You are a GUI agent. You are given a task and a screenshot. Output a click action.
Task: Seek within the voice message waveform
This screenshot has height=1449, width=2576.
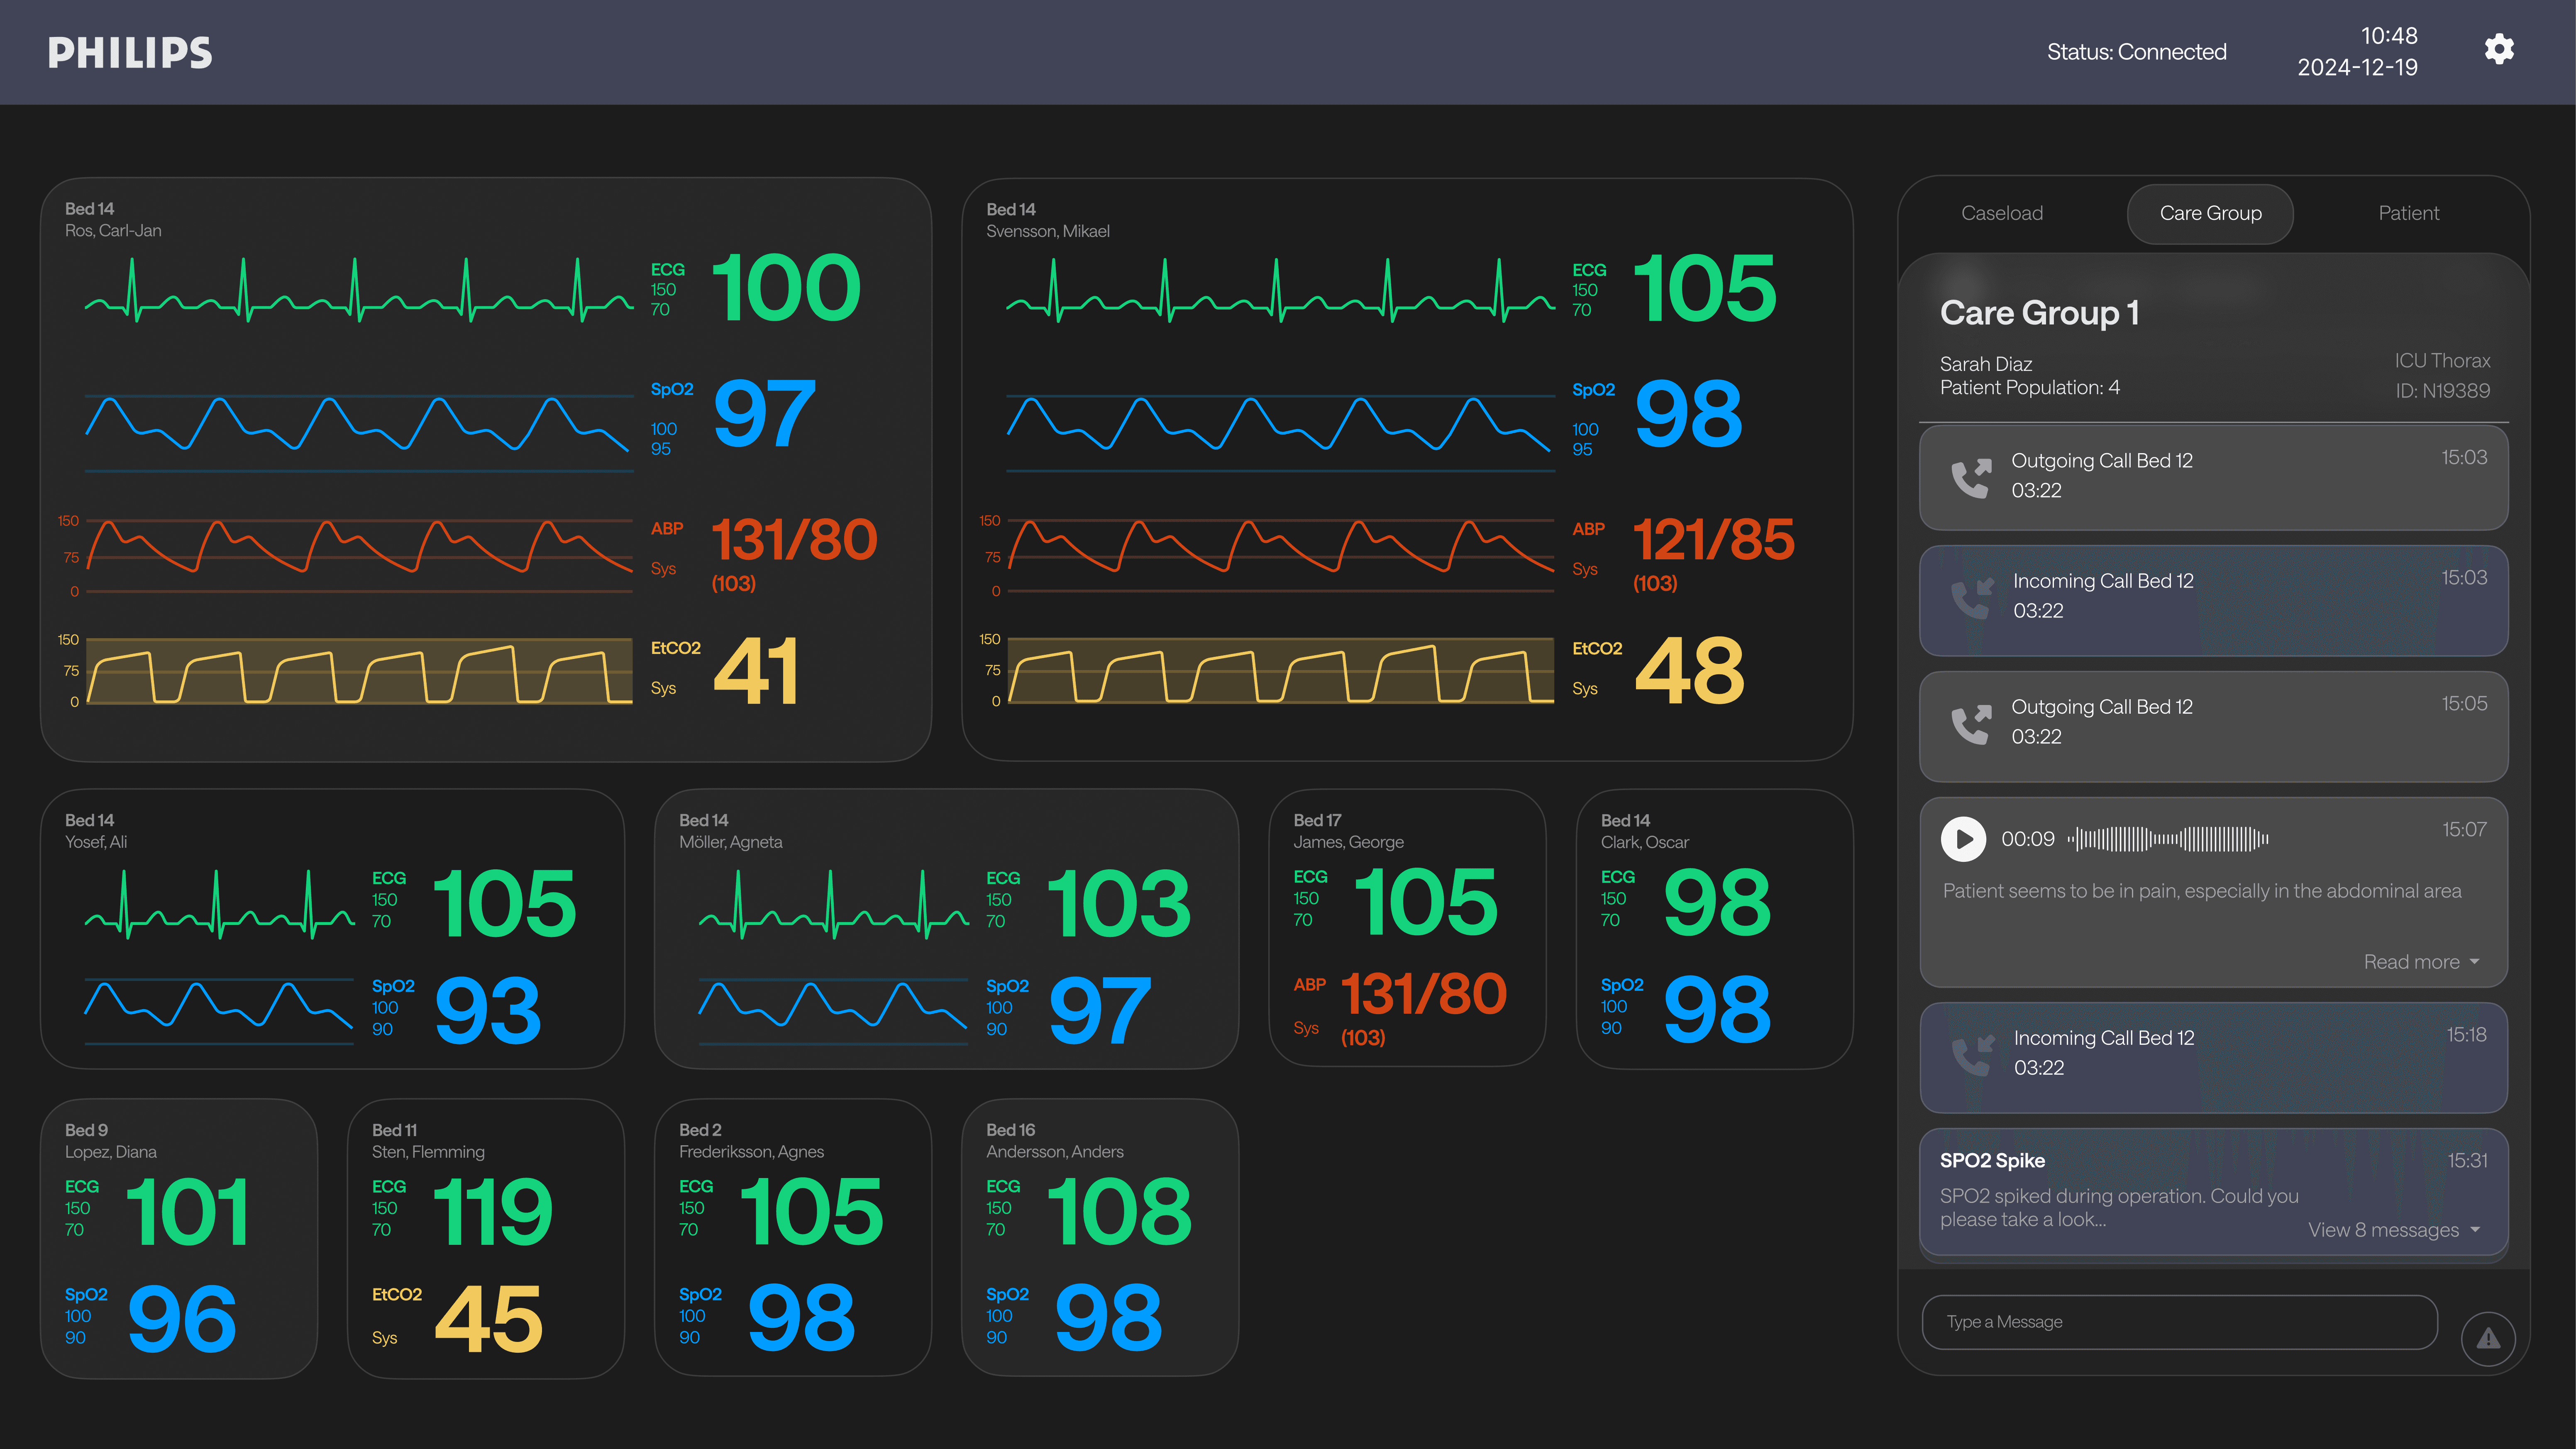pos(2168,839)
